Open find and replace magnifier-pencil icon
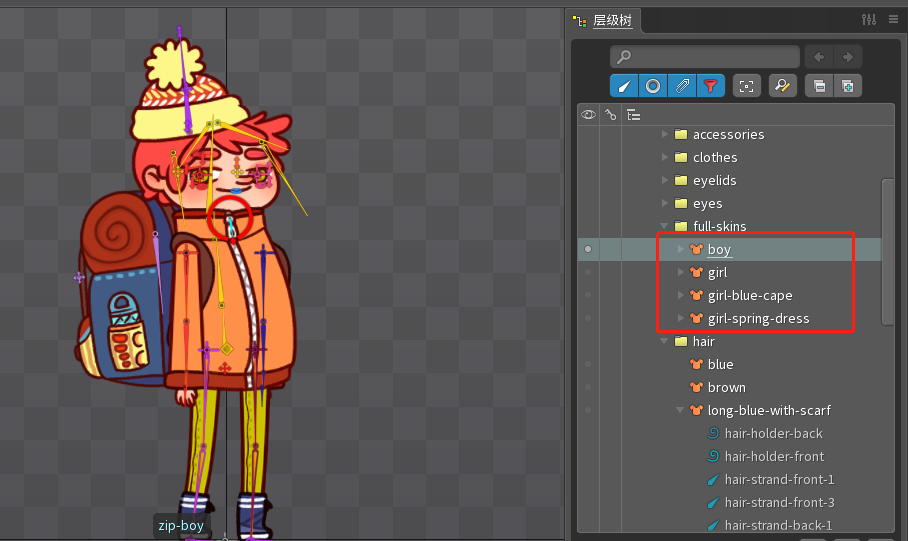Image resolution: width=908 pixels, height=541 pixels. click(782, 86)
